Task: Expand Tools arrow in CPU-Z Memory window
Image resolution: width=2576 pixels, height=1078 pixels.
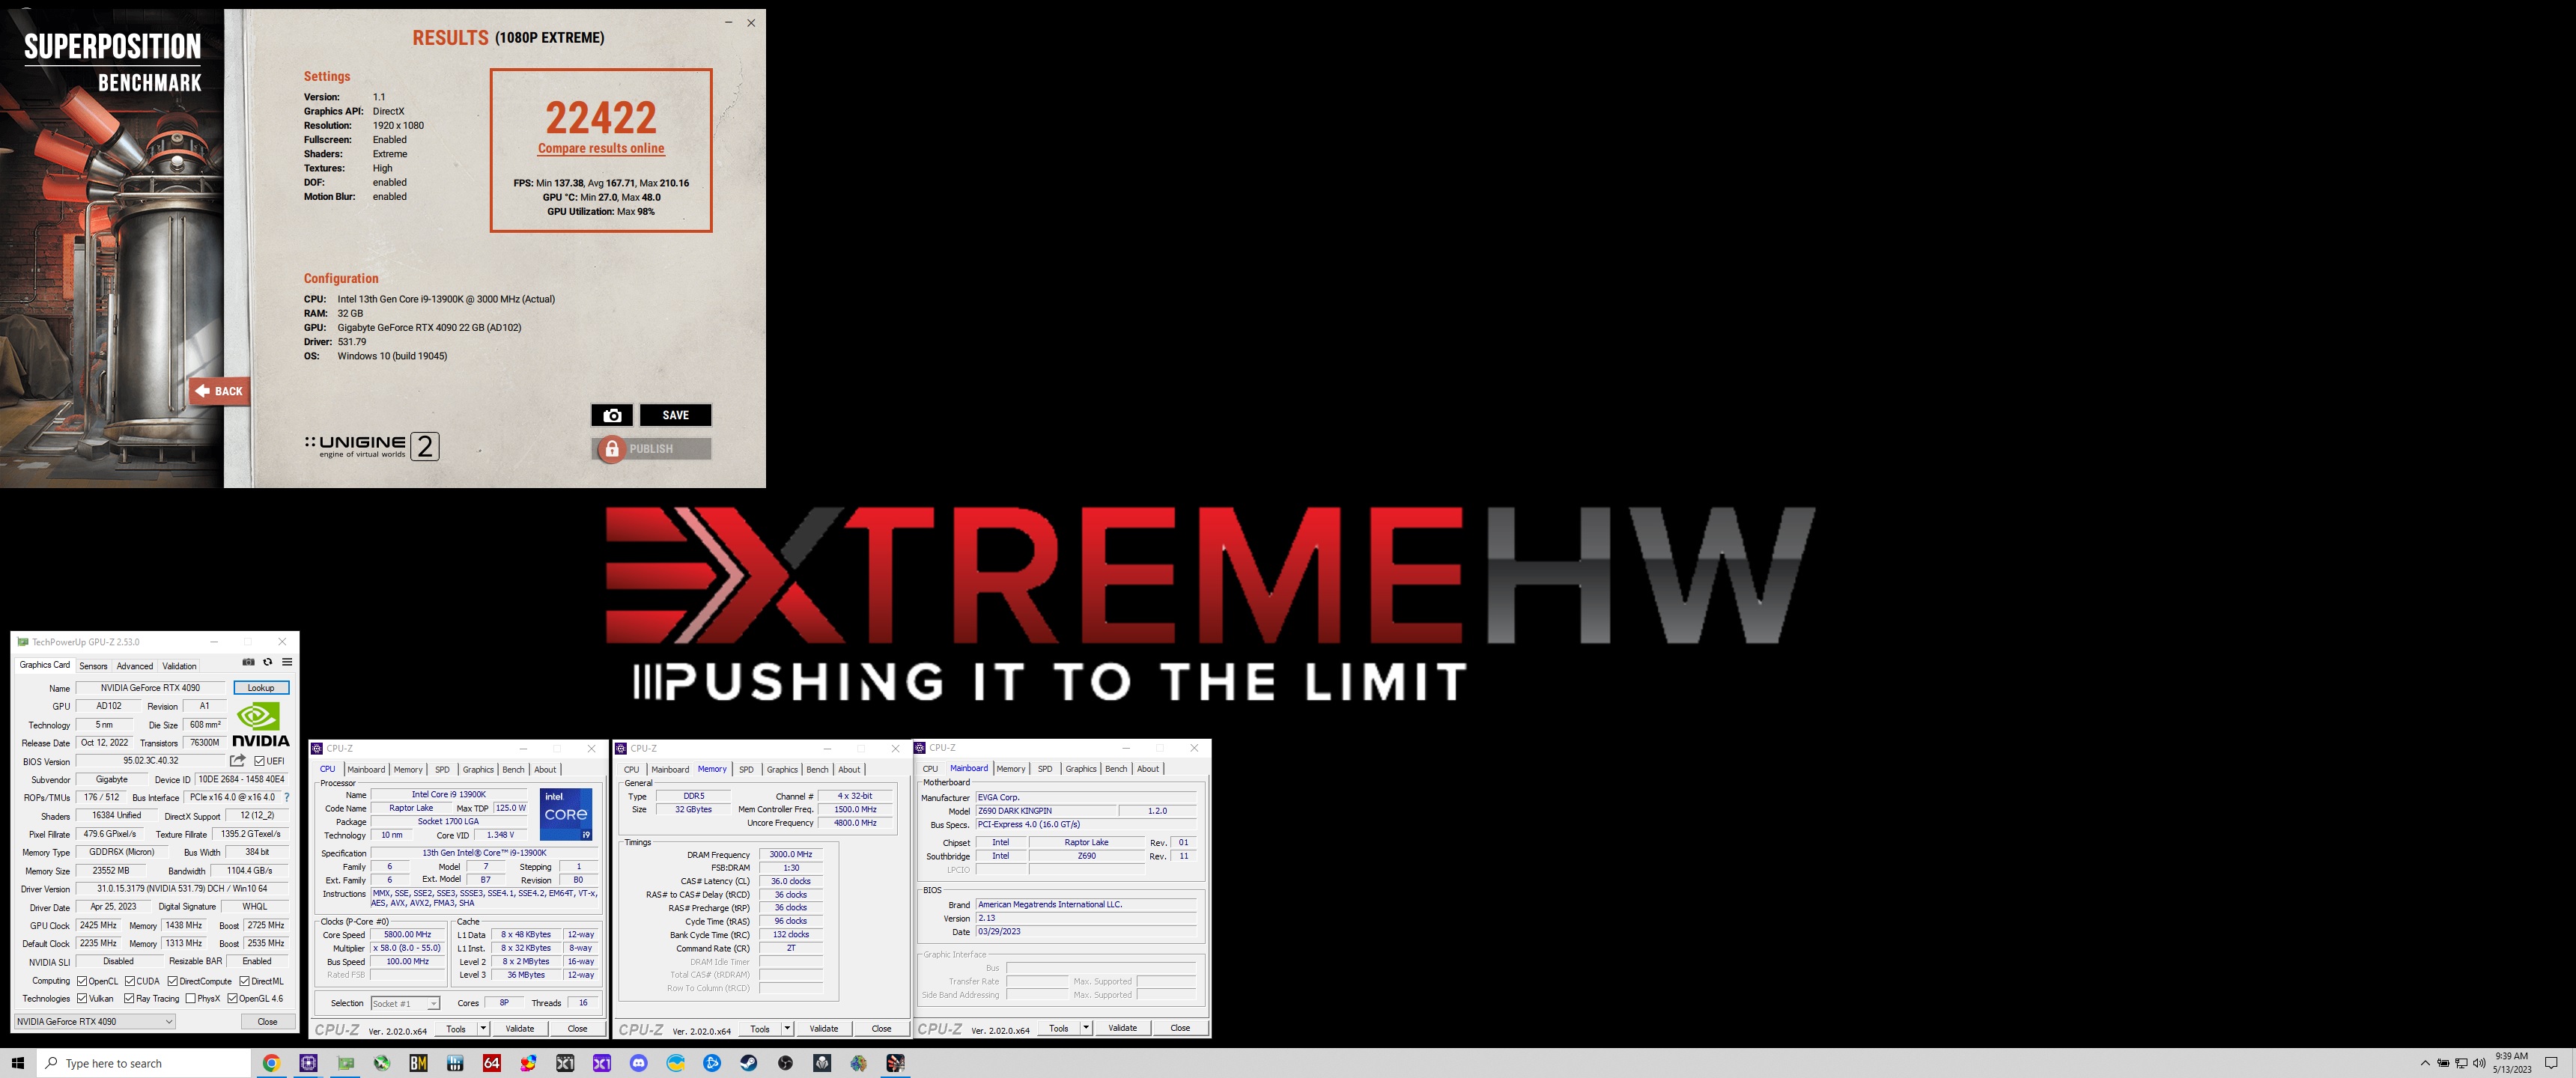Action: [788, 1028]
